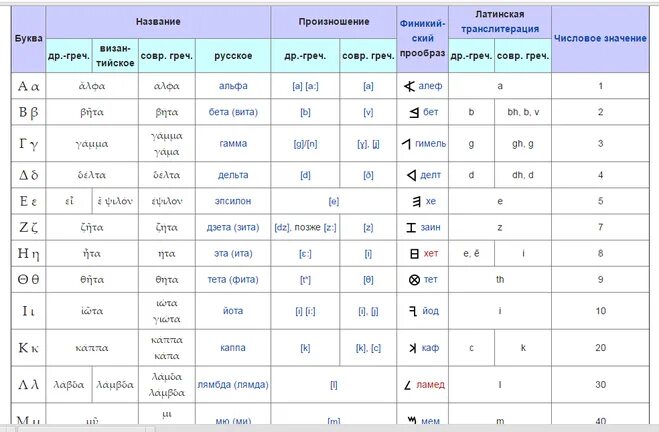The width and height of the screenshot is (659, 432).
Task: Open the 'лямбда (лямда)' link
Action: point(233,385)
